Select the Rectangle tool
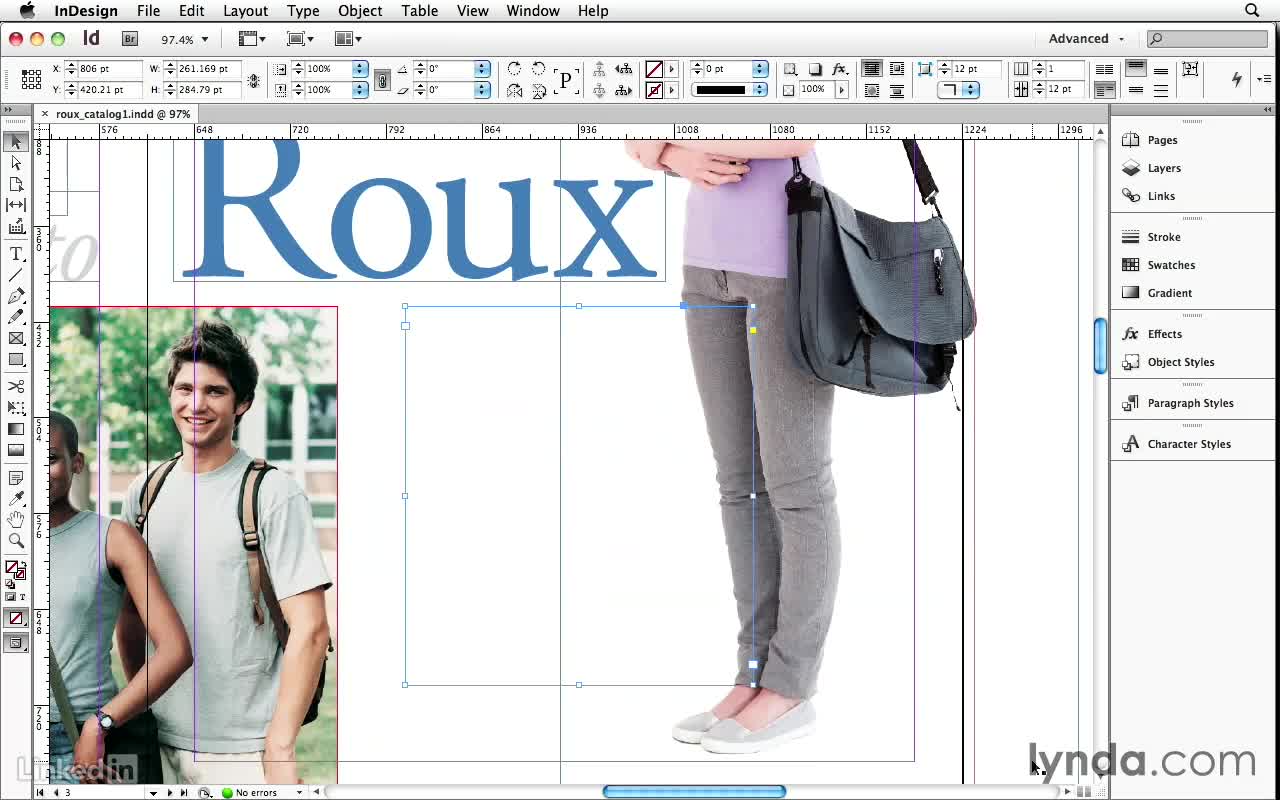Viewport: 1280px width, 800px height. tap(16, 359)
